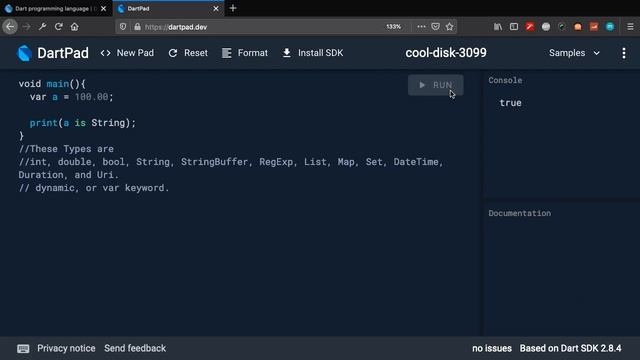640x360 pixels.
Task: Click the Documentation panel label
Action: coord(520,213)
